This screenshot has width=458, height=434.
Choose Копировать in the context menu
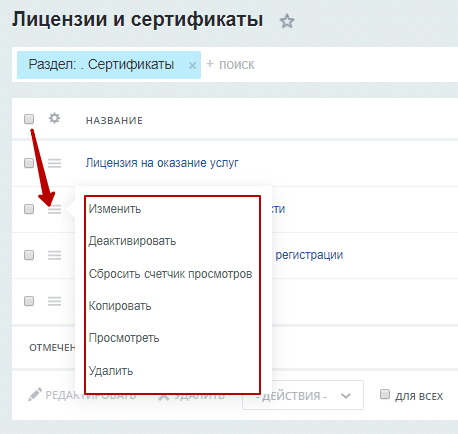point(120,306)
